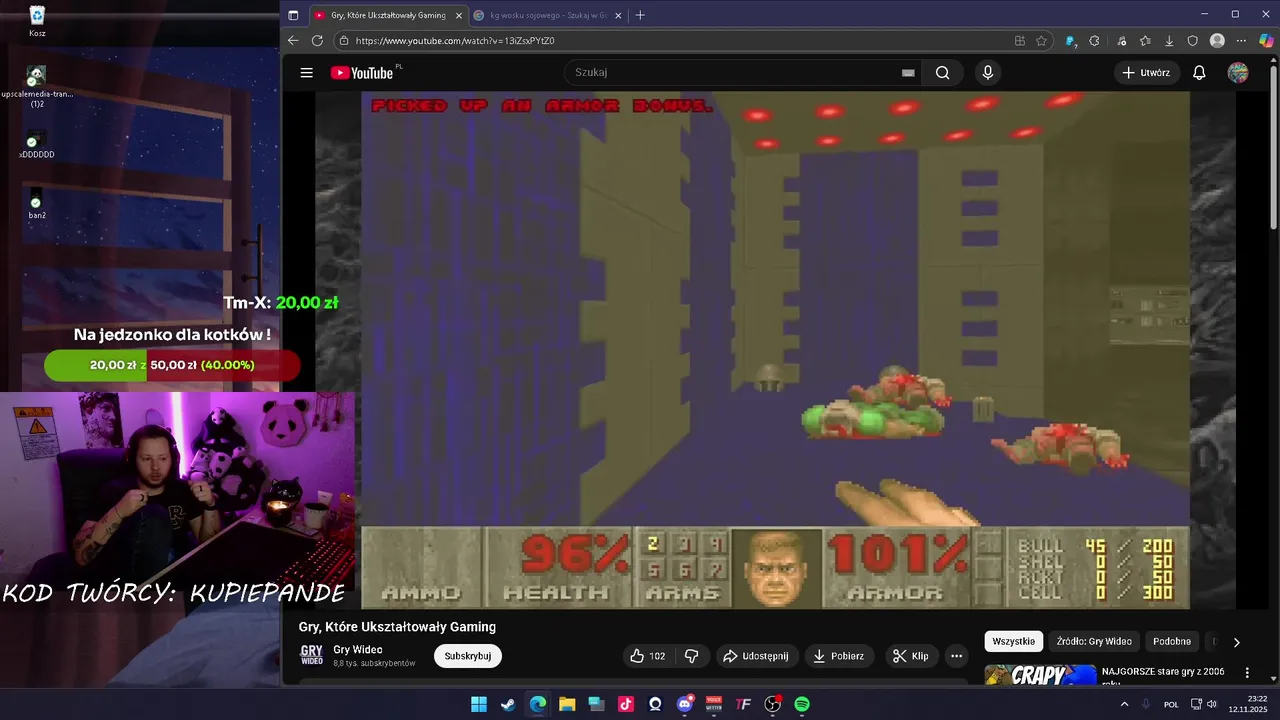Viewport: 1280px width, 720px height.
Task: Click the Doom video player
Action: point(775,350)
